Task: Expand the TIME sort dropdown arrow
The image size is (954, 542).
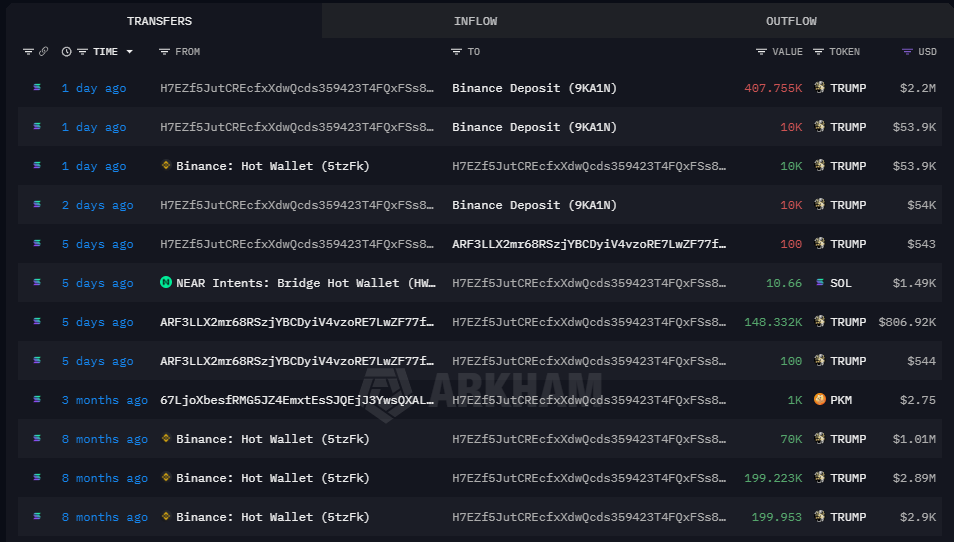Action: 130,52
